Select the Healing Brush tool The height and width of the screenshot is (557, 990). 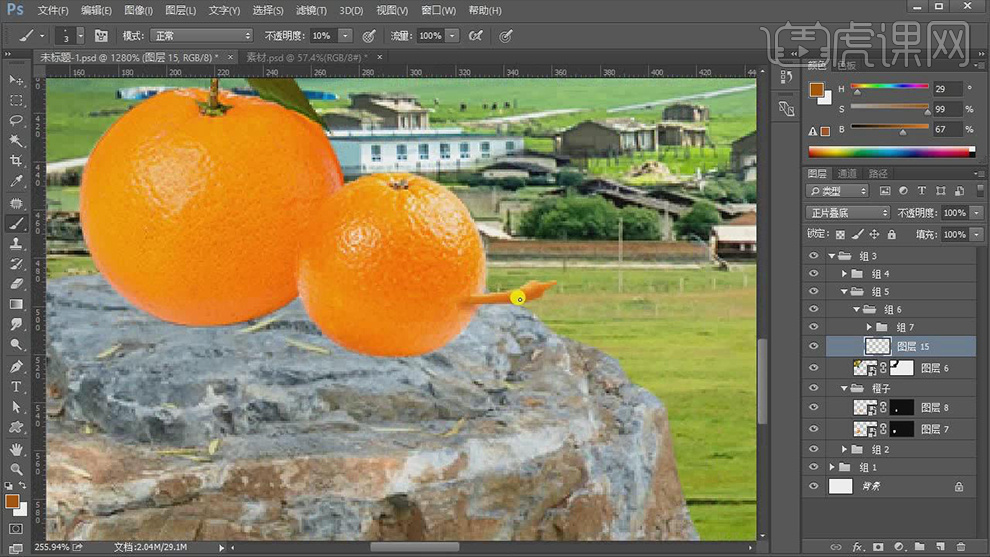click(x=16, y=203)
